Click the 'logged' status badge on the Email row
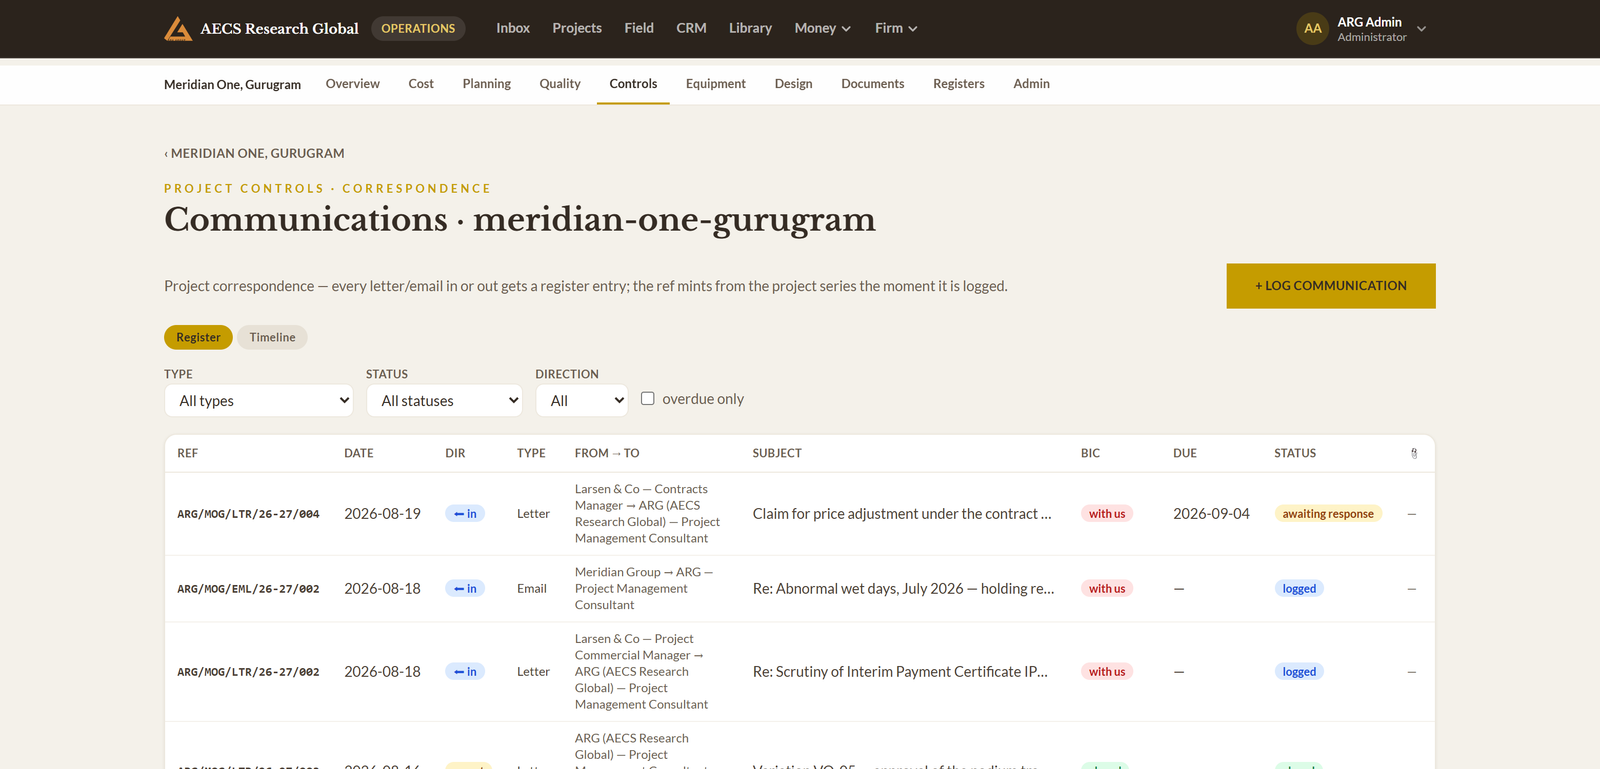Viewport: 1600px width, 769px height. [1299, 589]
